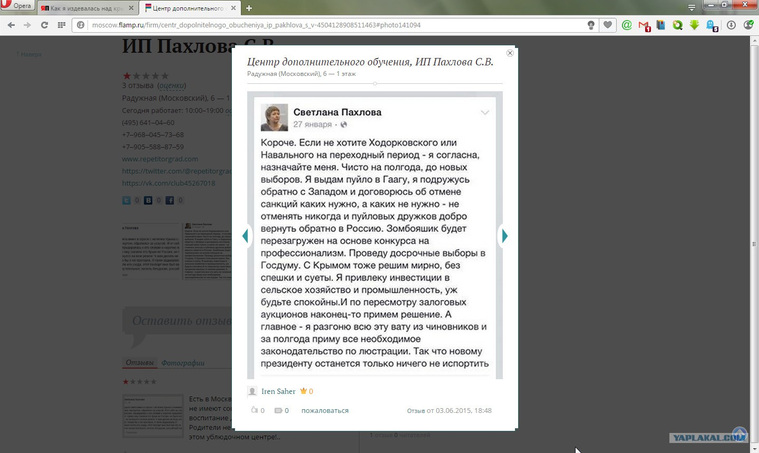759x453 pixels.
Task: Click the review screenshot thumbnail beside 'Есть в Москве'
Action: tap(153, 416)
